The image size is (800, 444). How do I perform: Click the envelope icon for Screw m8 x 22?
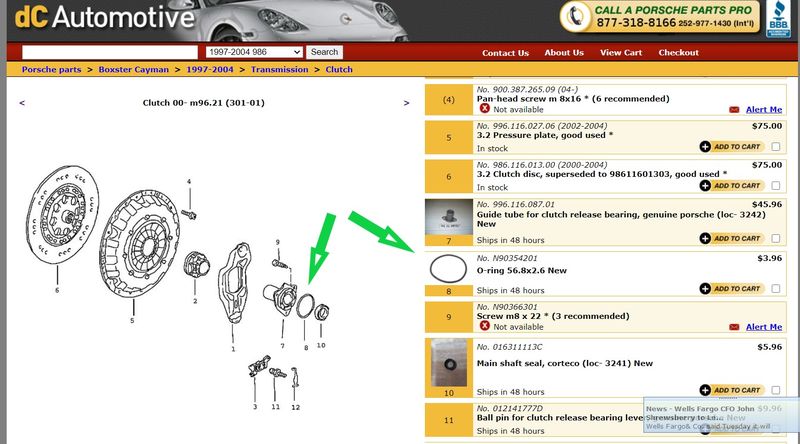coord(734,327)
